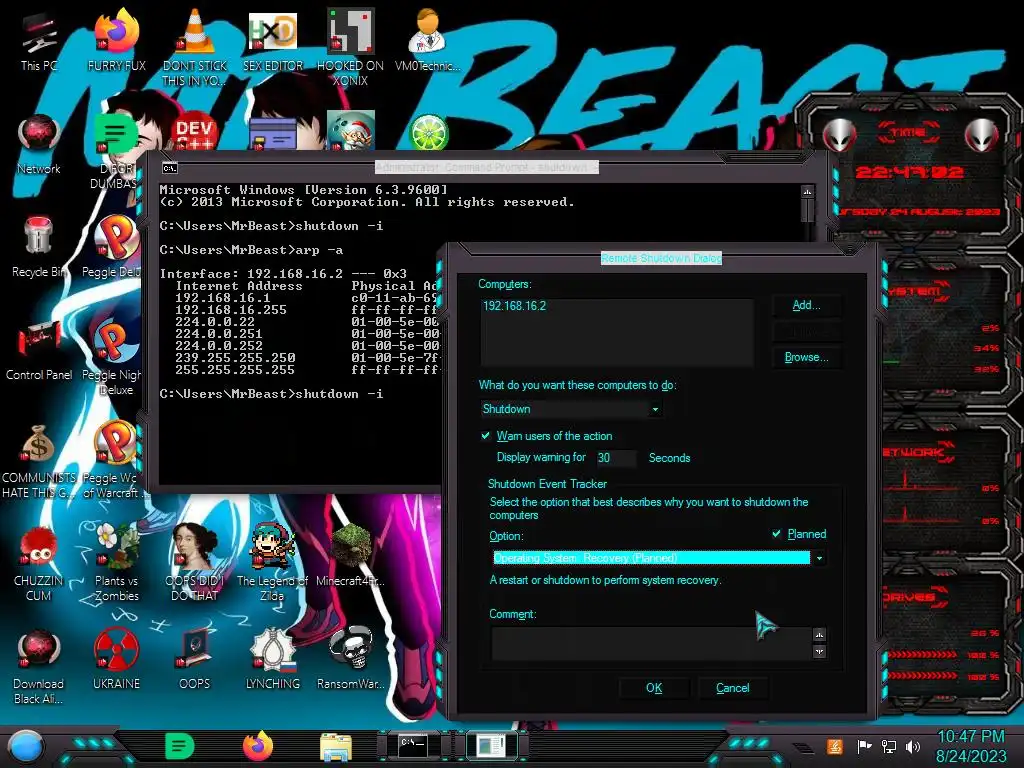Open the OOPS DID I DO THAT icon
This screenshot has height=768, width=1024.
pos(195,563)
